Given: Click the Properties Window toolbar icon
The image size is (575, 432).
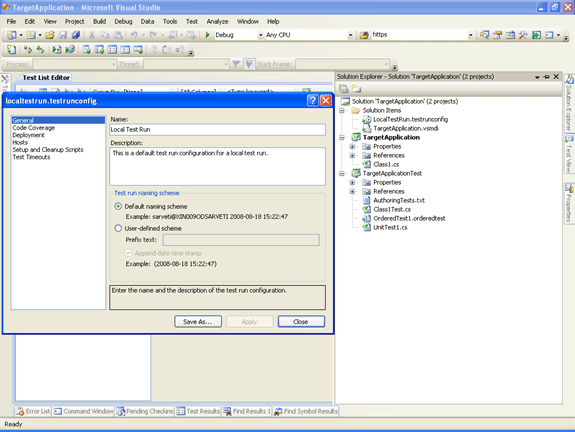Looking at the screenshot, I should click(x=497, y=35).
